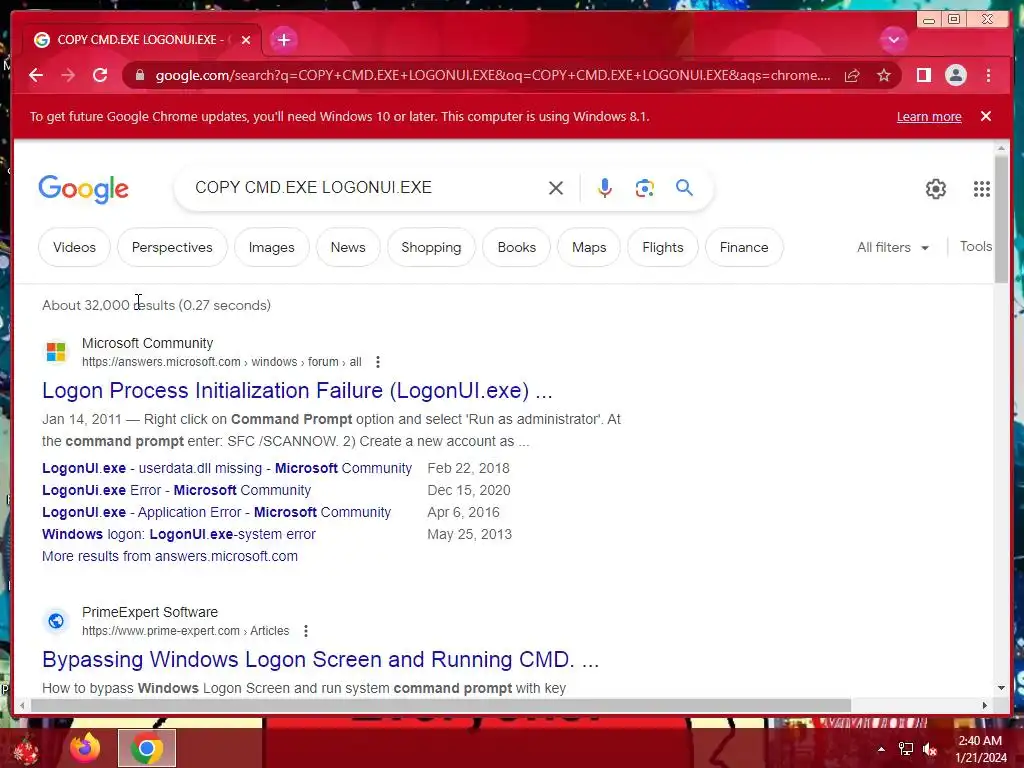This screenshot has width=1024, height=768.
Task: Switch to Books results
Action: [517, 248]
